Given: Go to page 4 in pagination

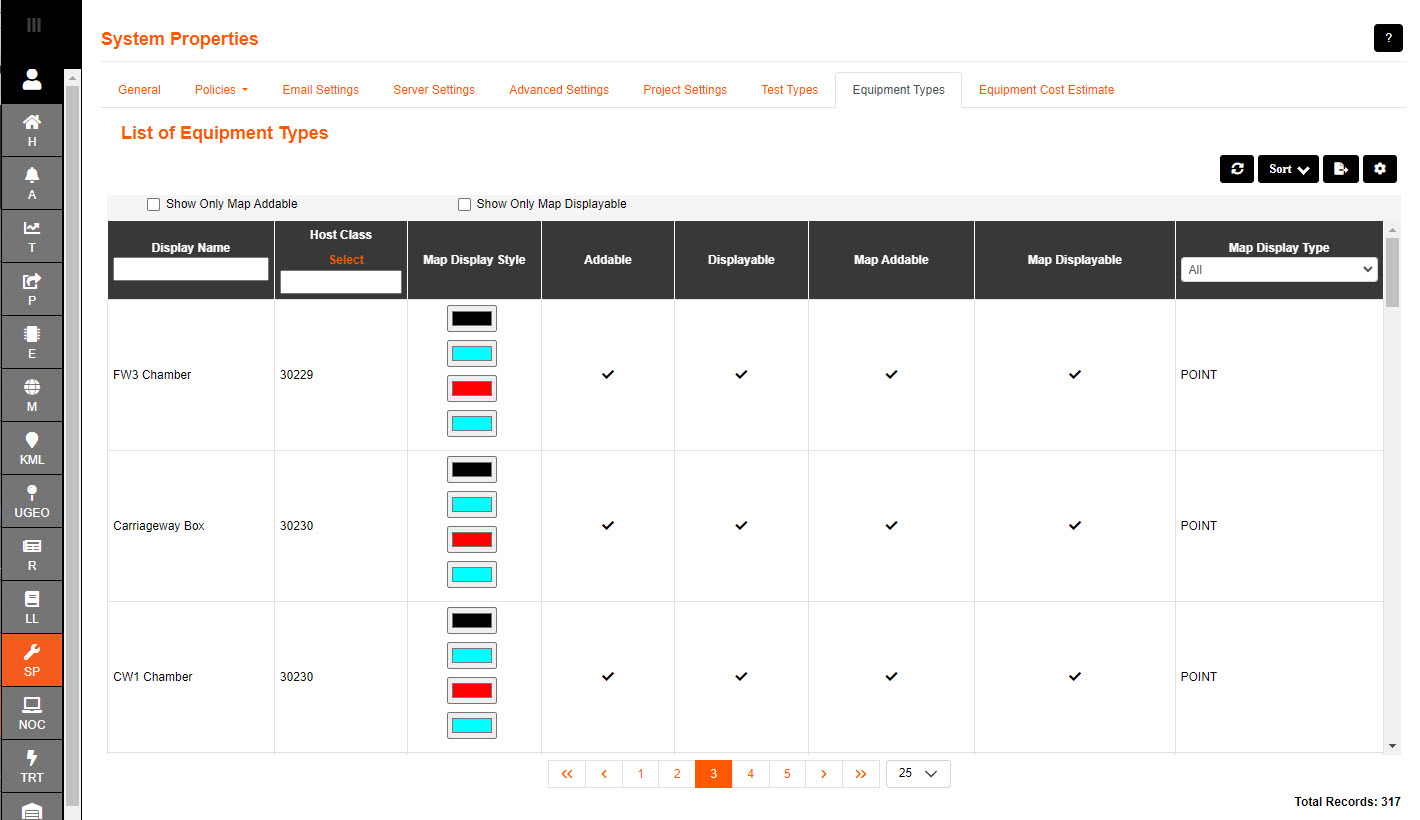Looking at the screenshot, I should click(750, 774).
